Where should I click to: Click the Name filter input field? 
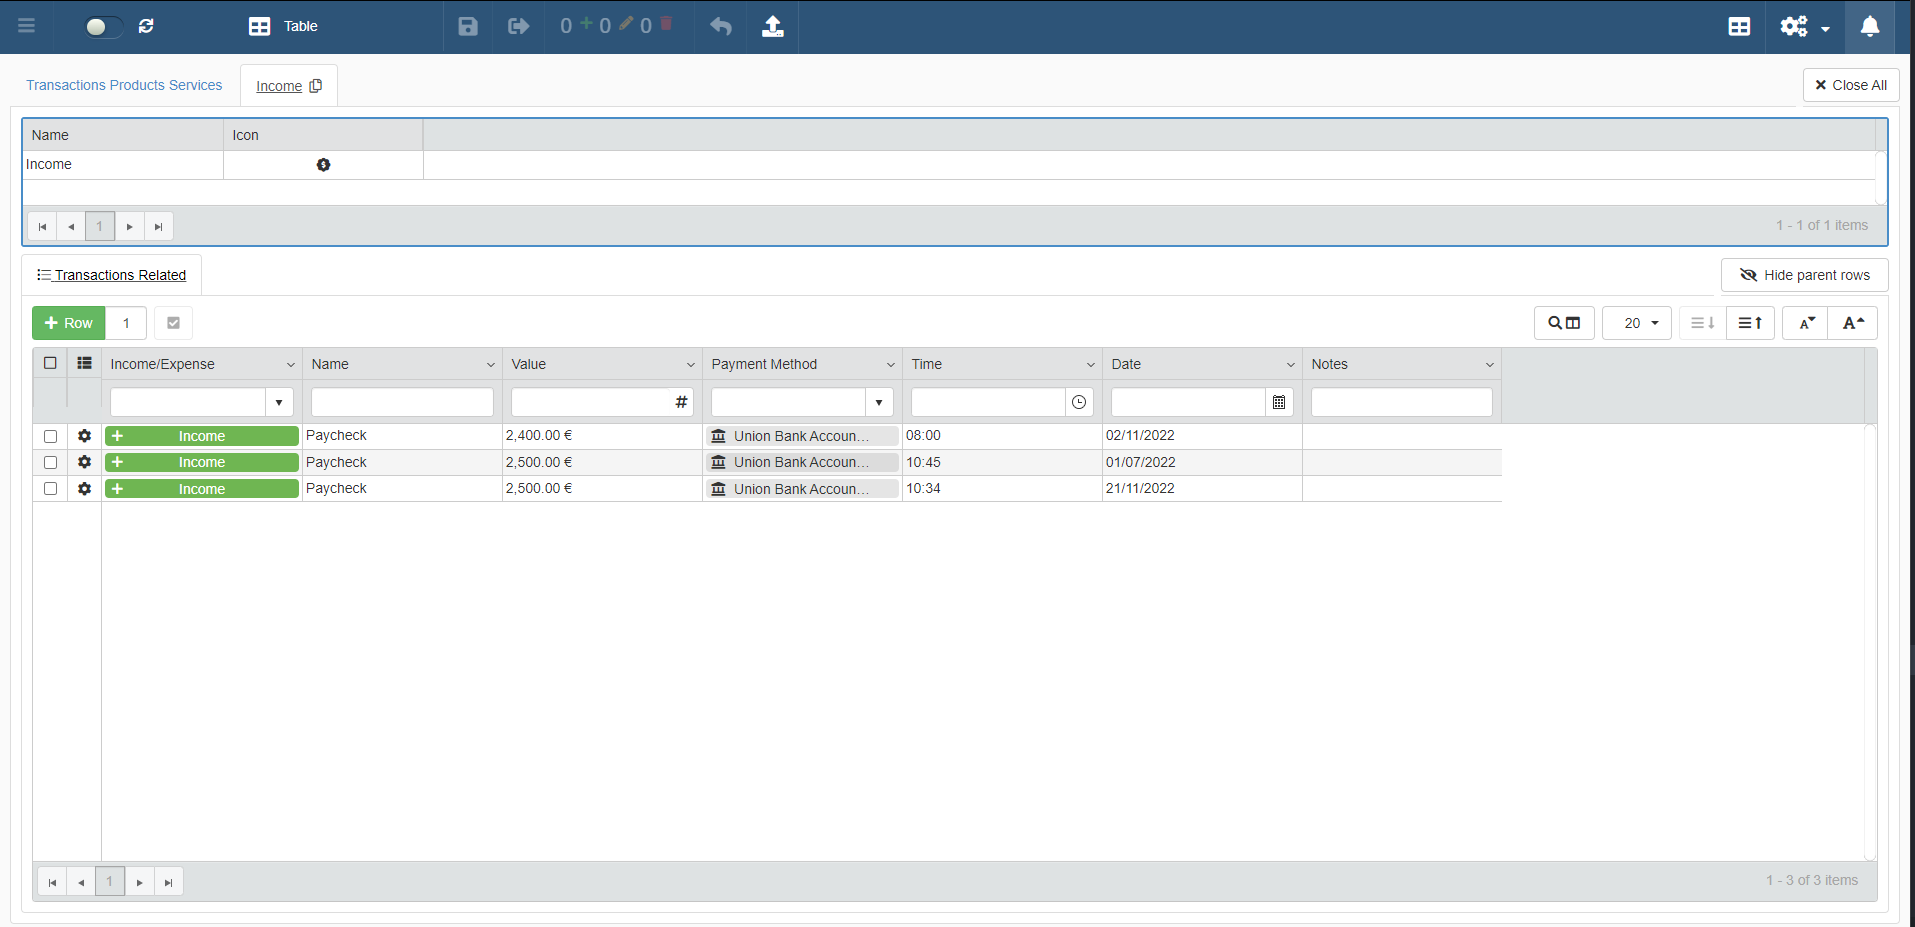[x=402, y=402]
